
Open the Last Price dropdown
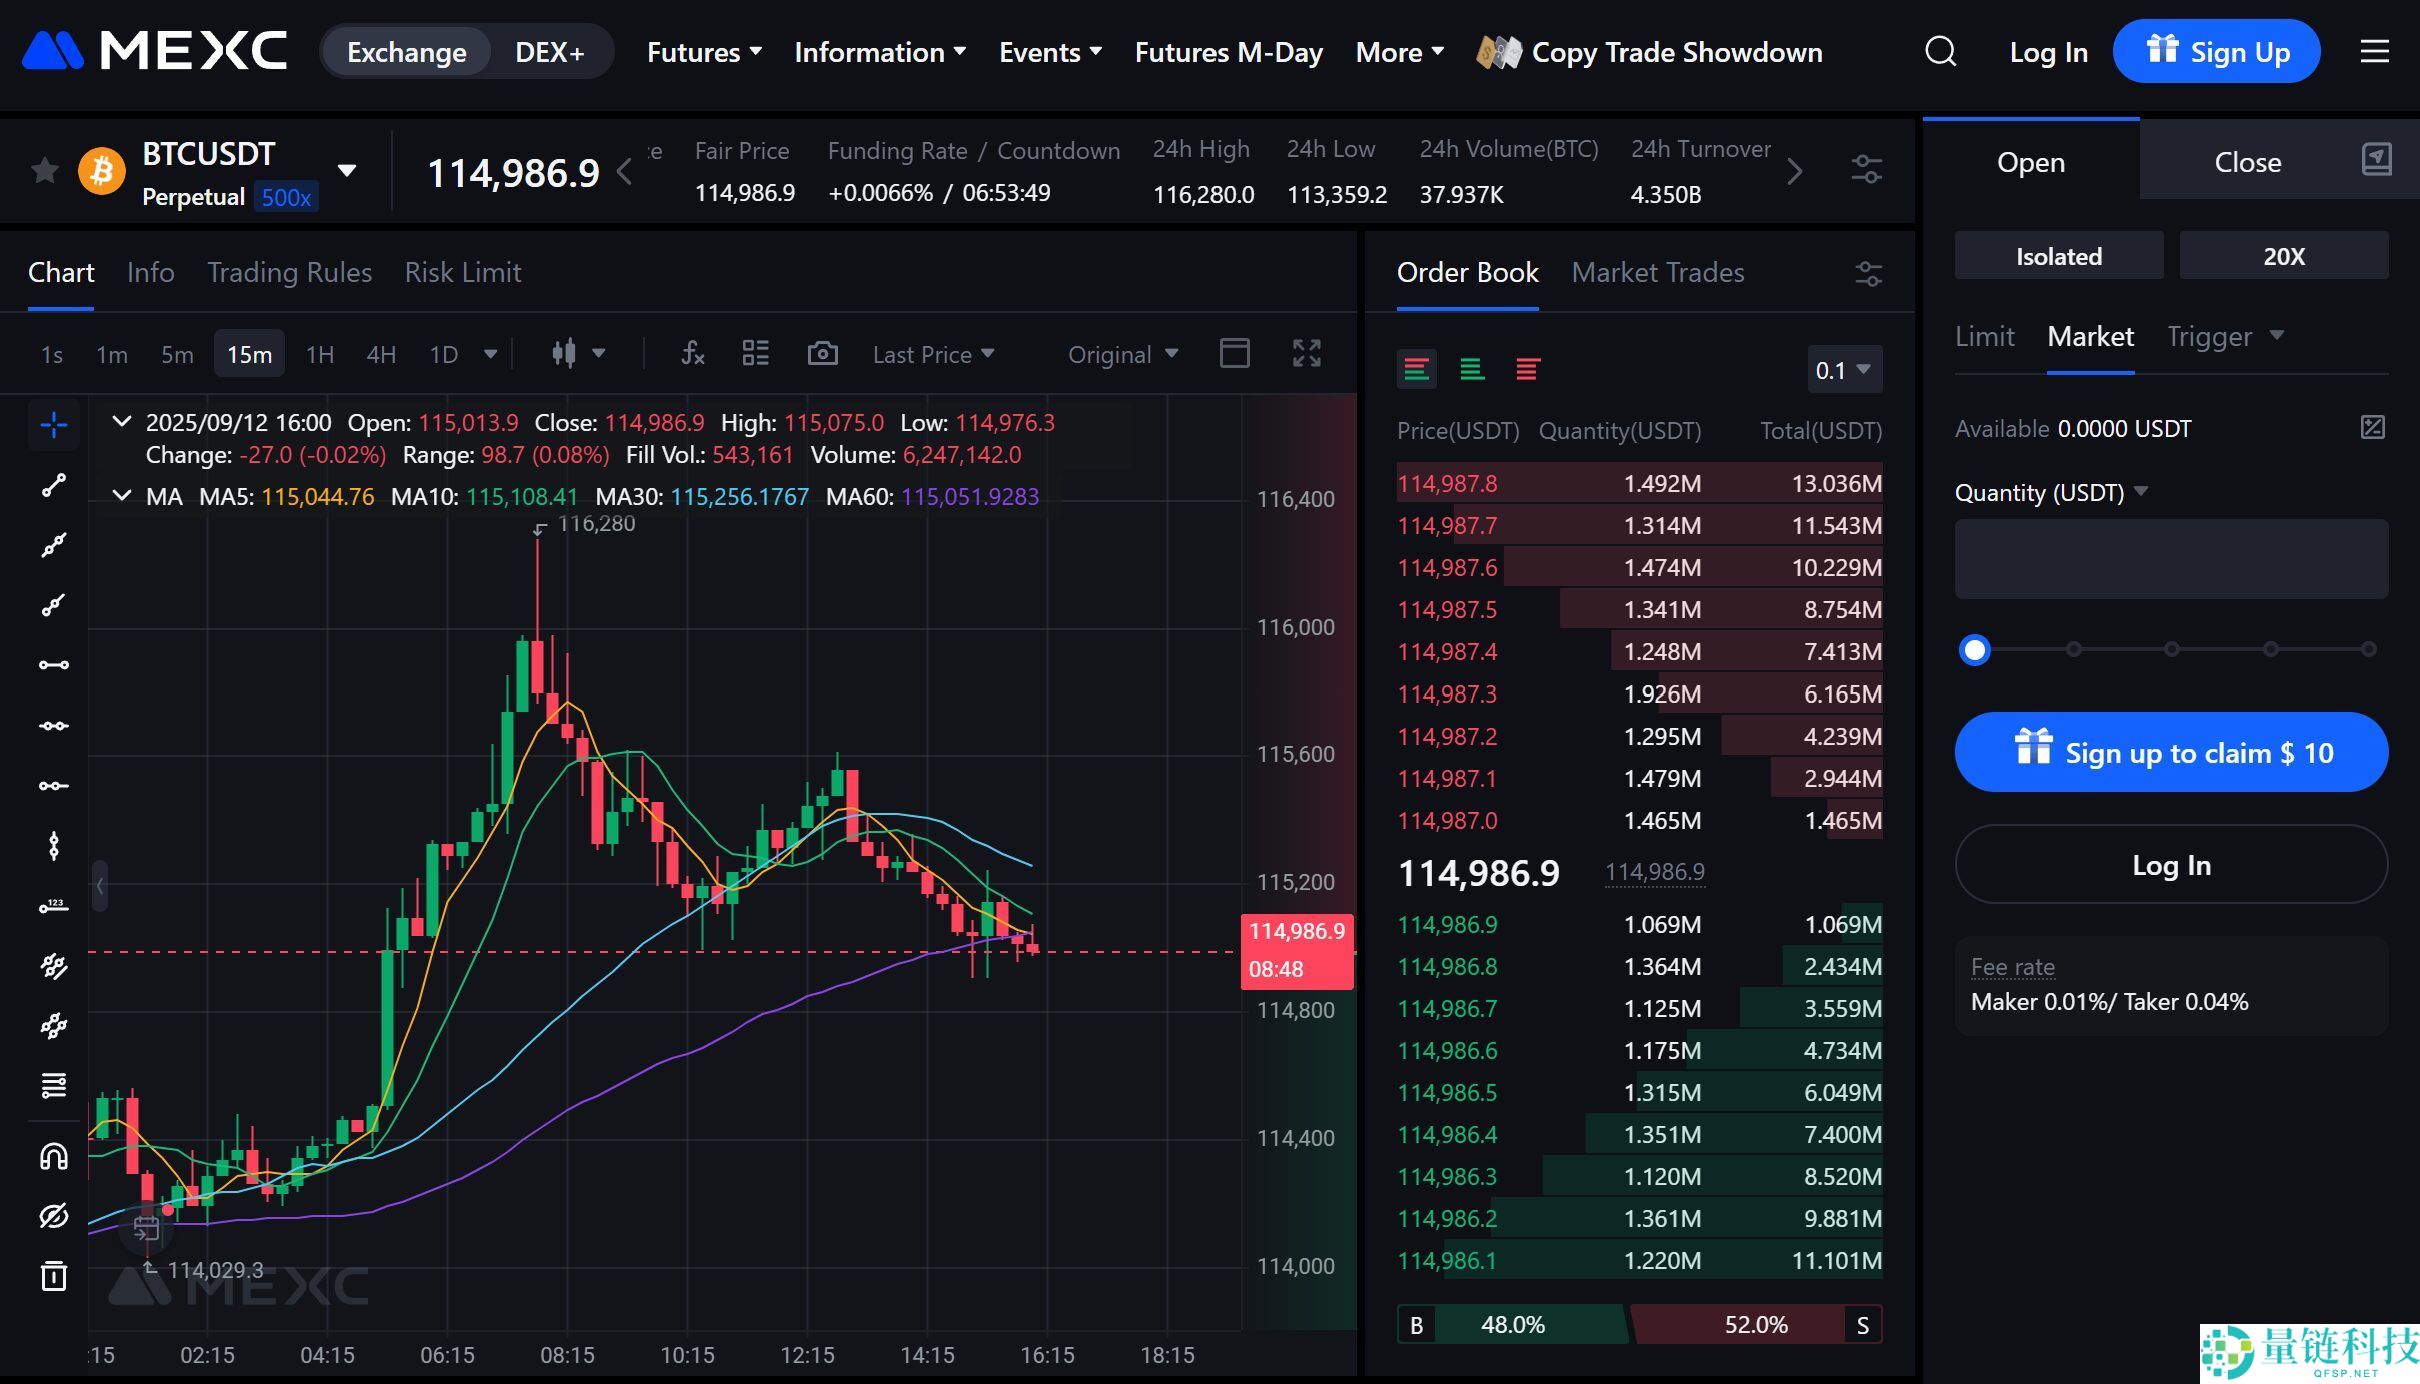tap(932, 354)
